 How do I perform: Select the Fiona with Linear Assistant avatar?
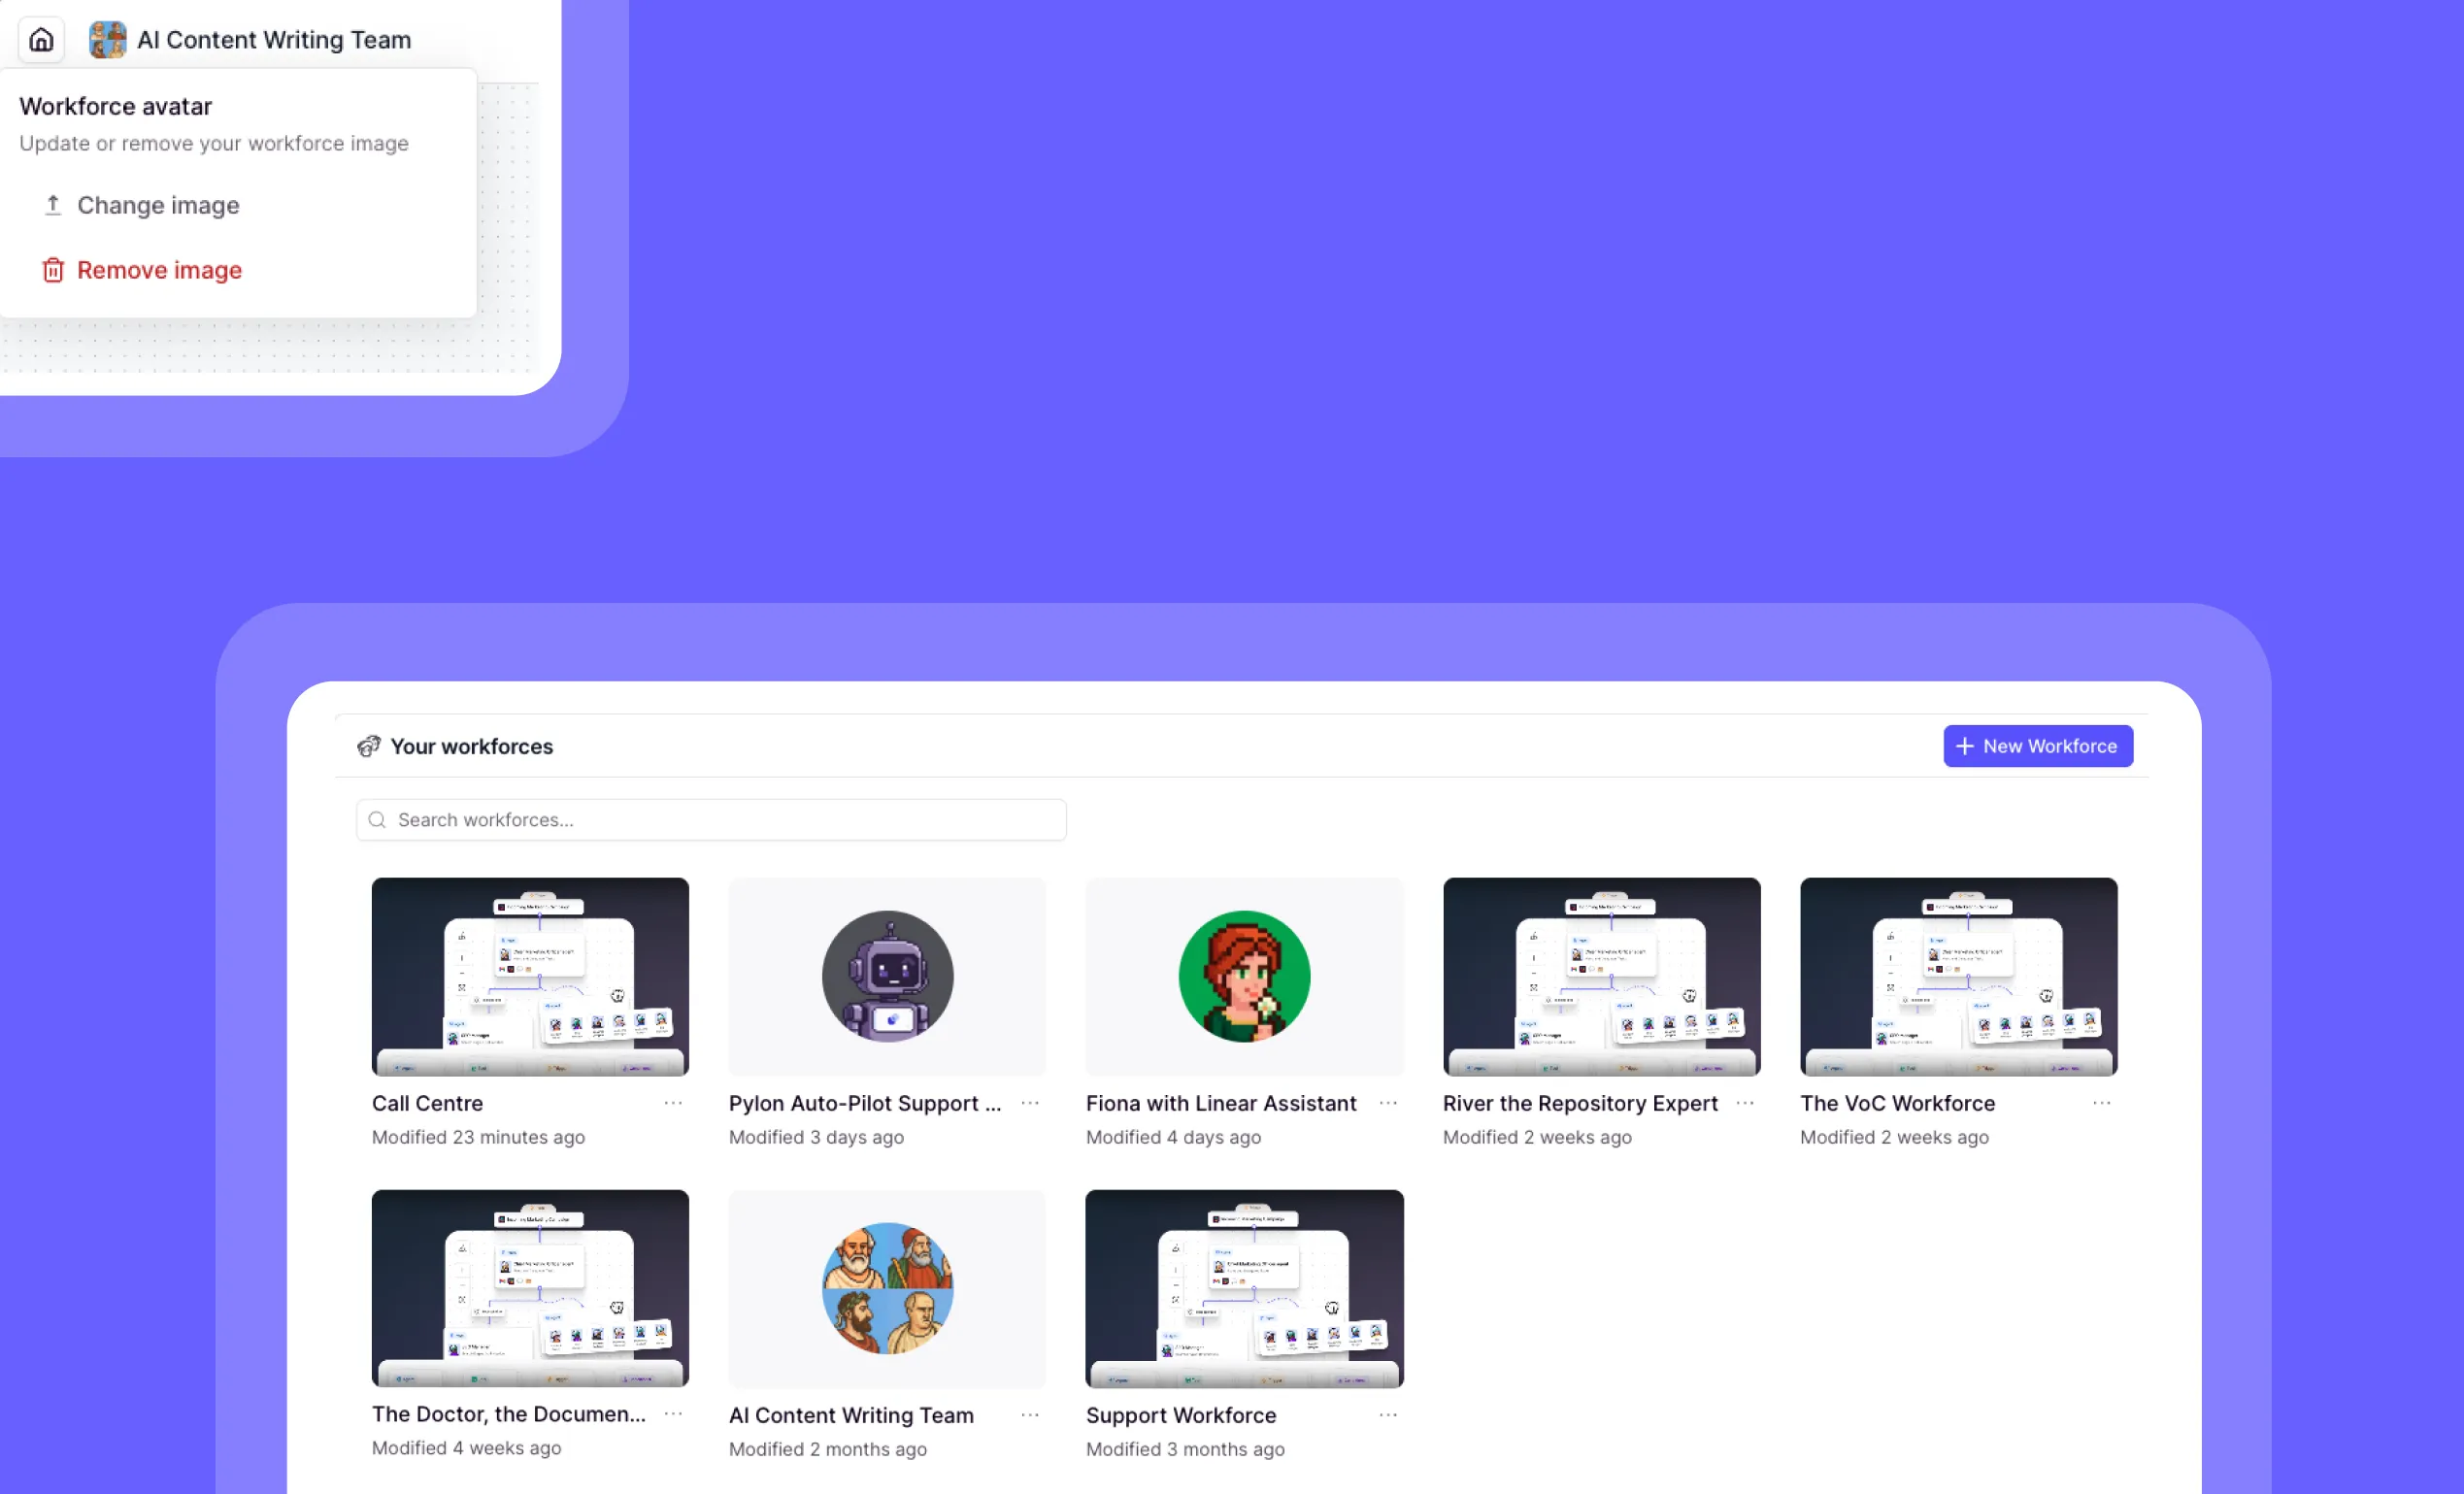(1244, 976)
